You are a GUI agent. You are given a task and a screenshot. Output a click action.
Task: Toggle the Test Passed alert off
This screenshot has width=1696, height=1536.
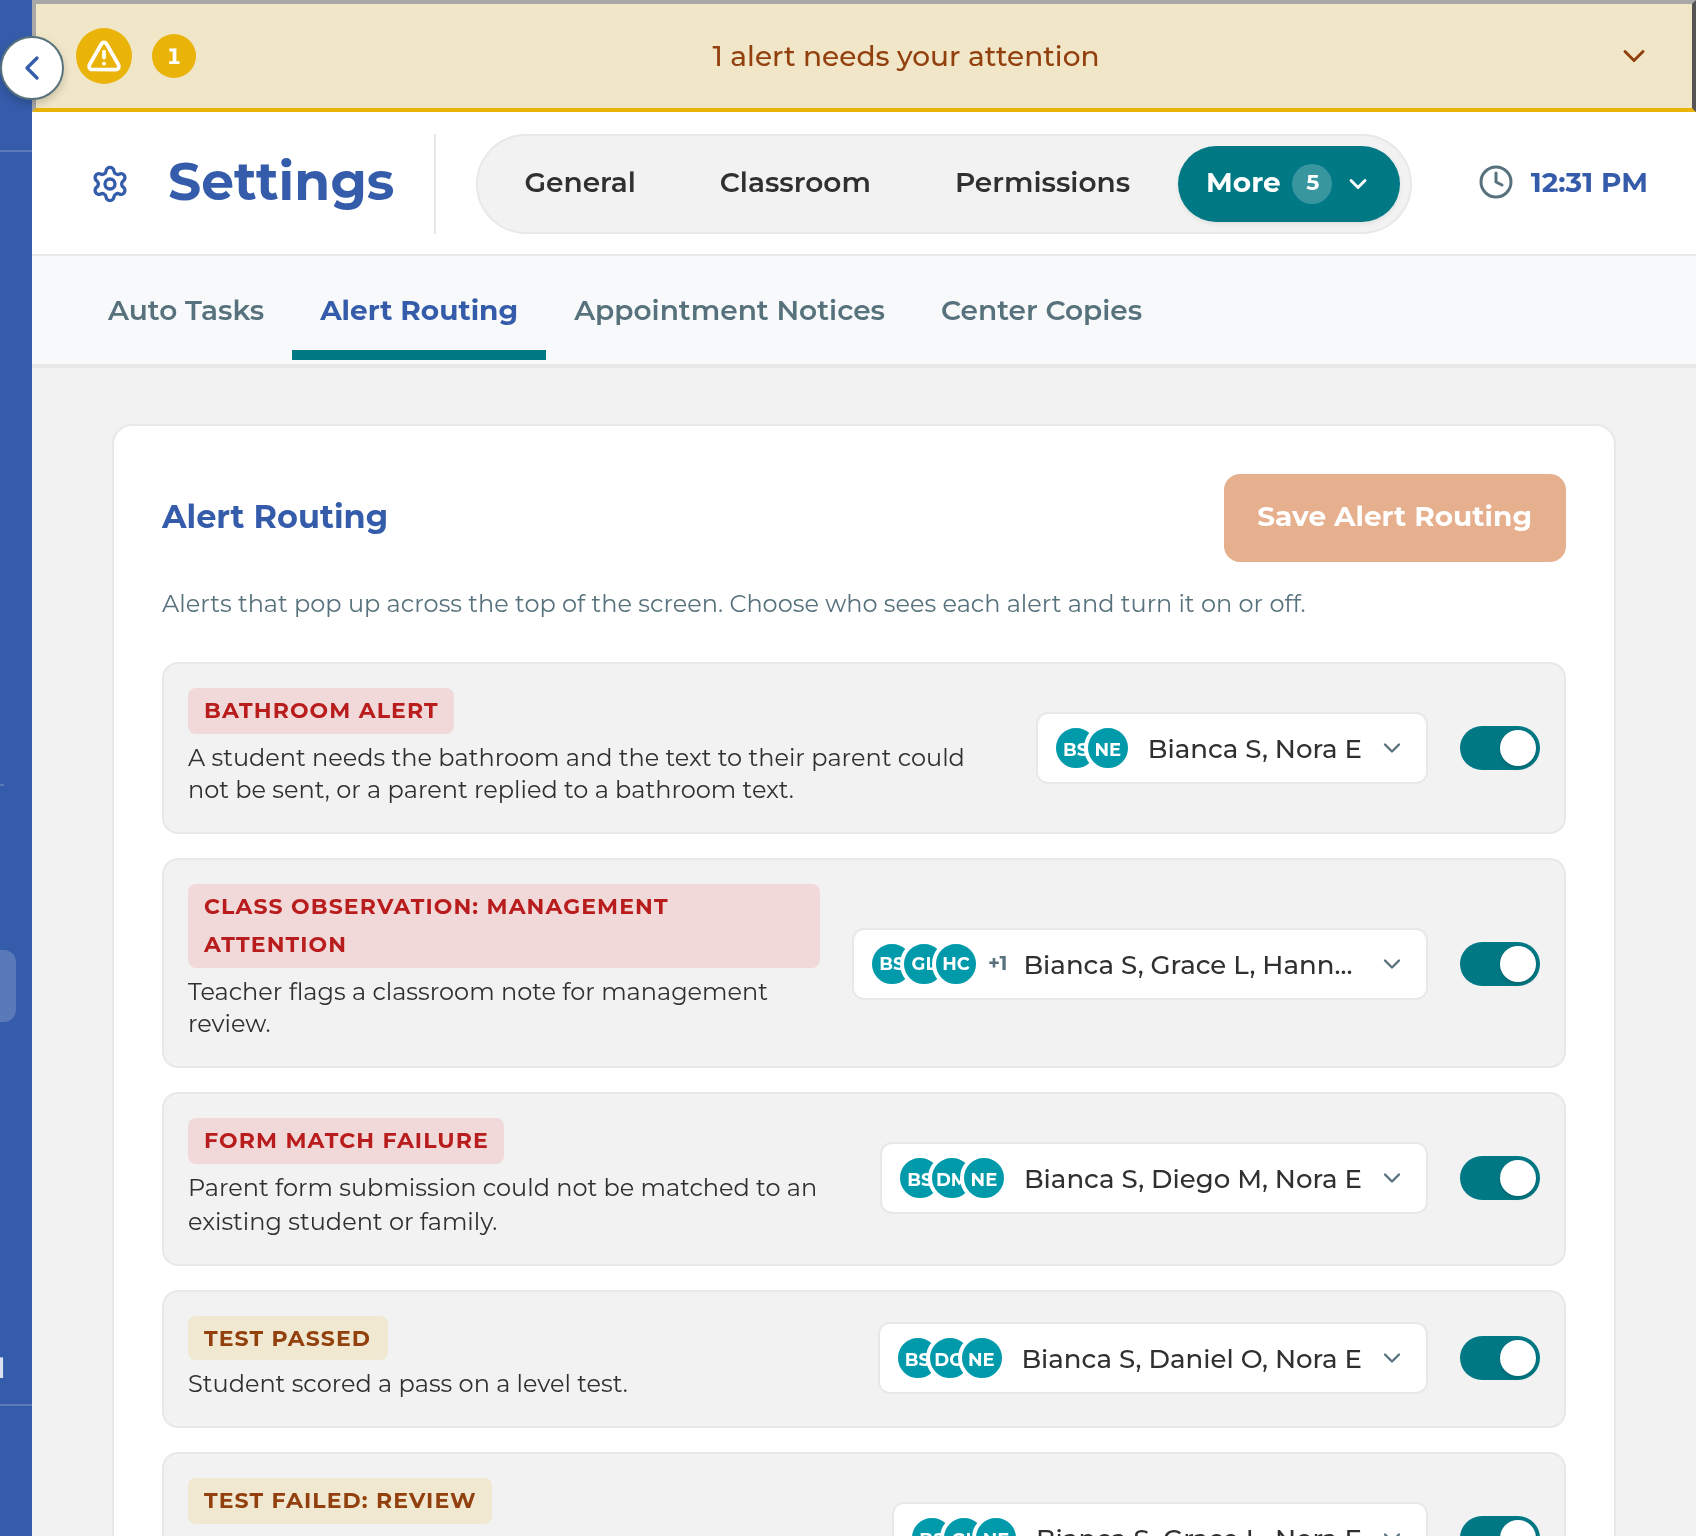(1499, 1358)
